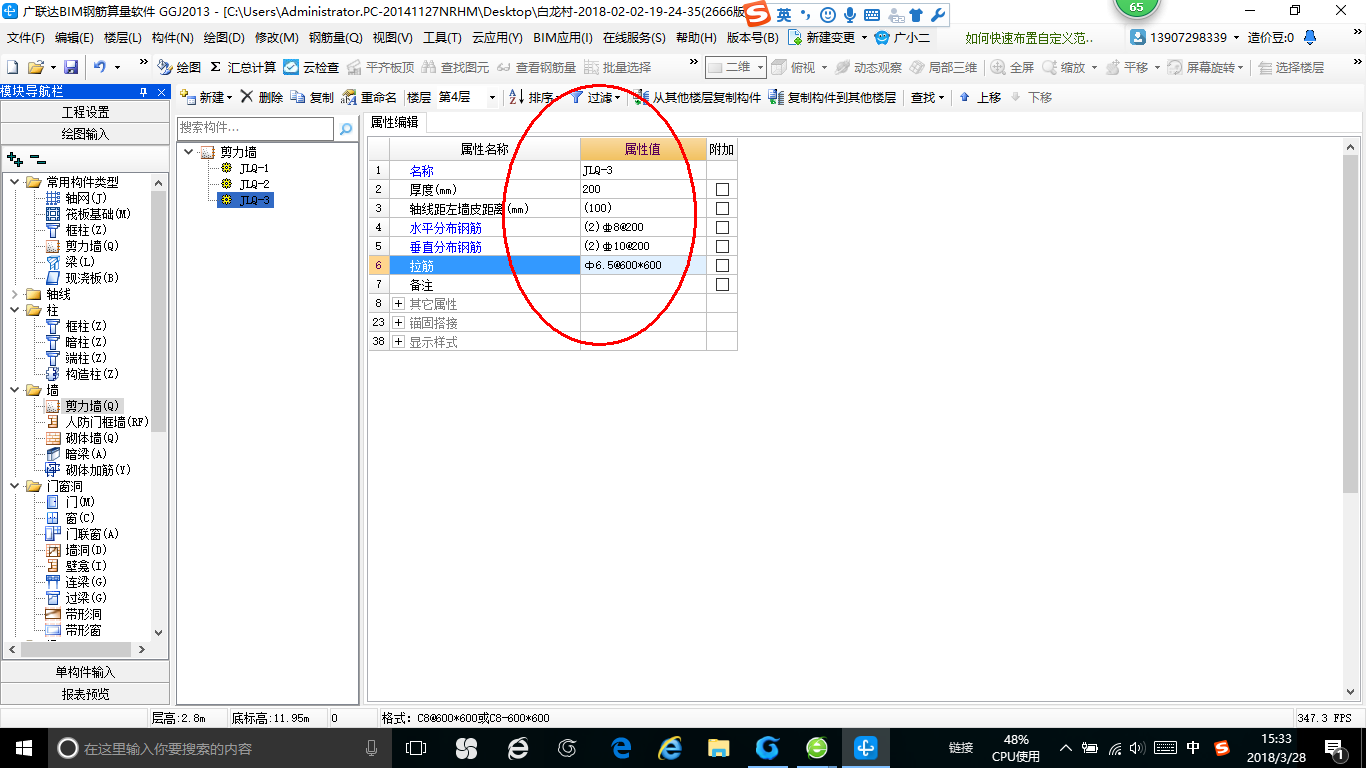Open the 工具(T) menu
This screenshot has height=768, width=1366.
pos(443,37)
